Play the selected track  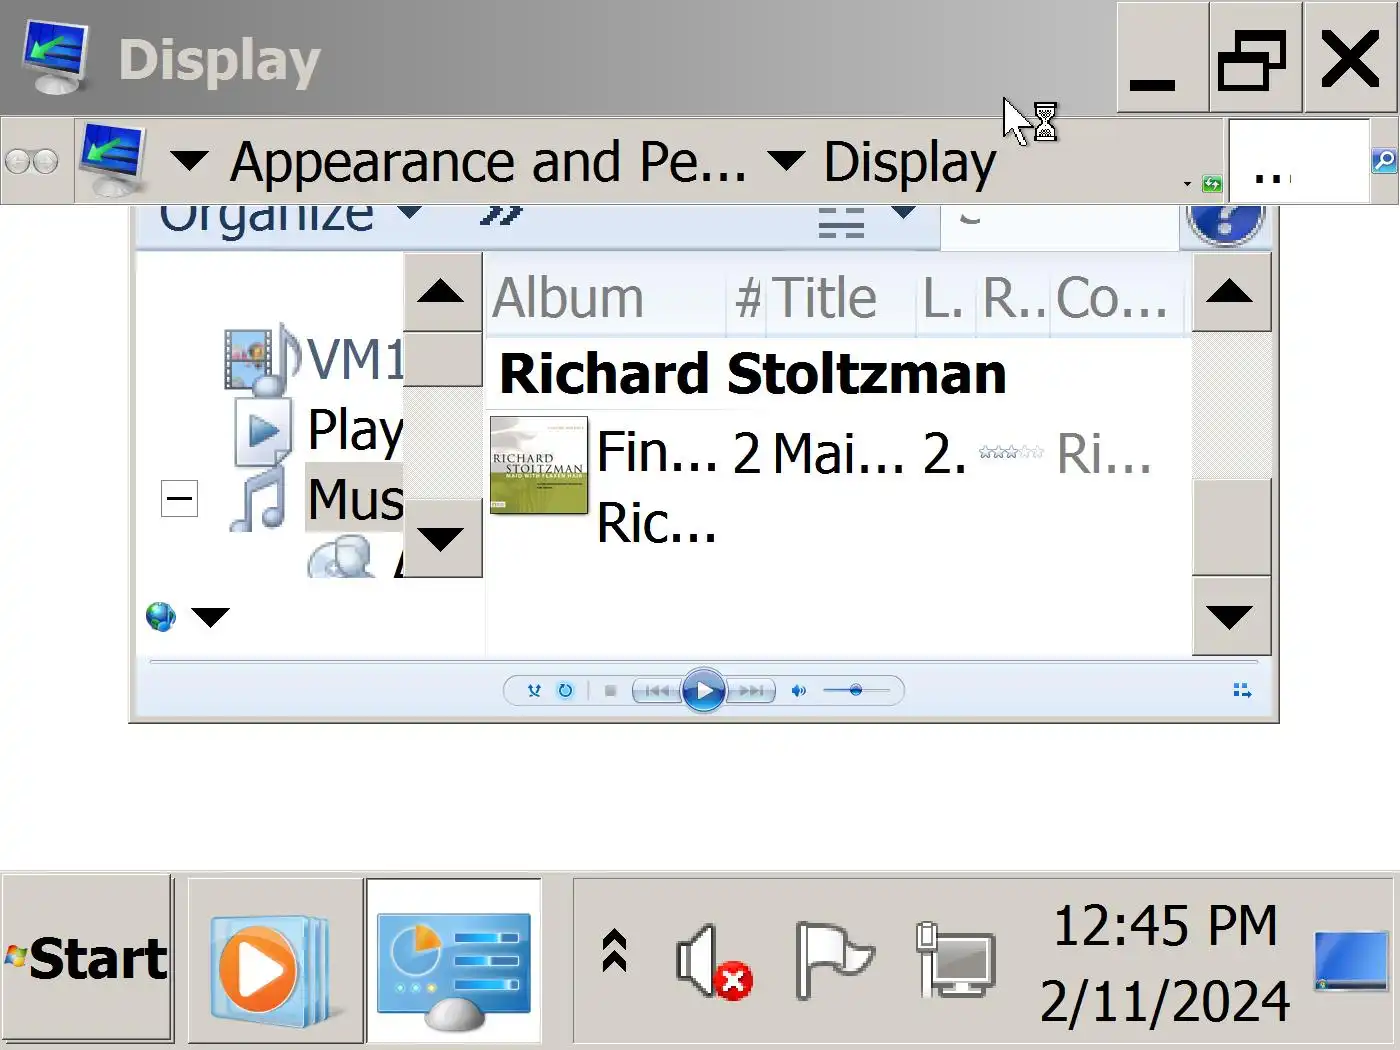[704, 690]
